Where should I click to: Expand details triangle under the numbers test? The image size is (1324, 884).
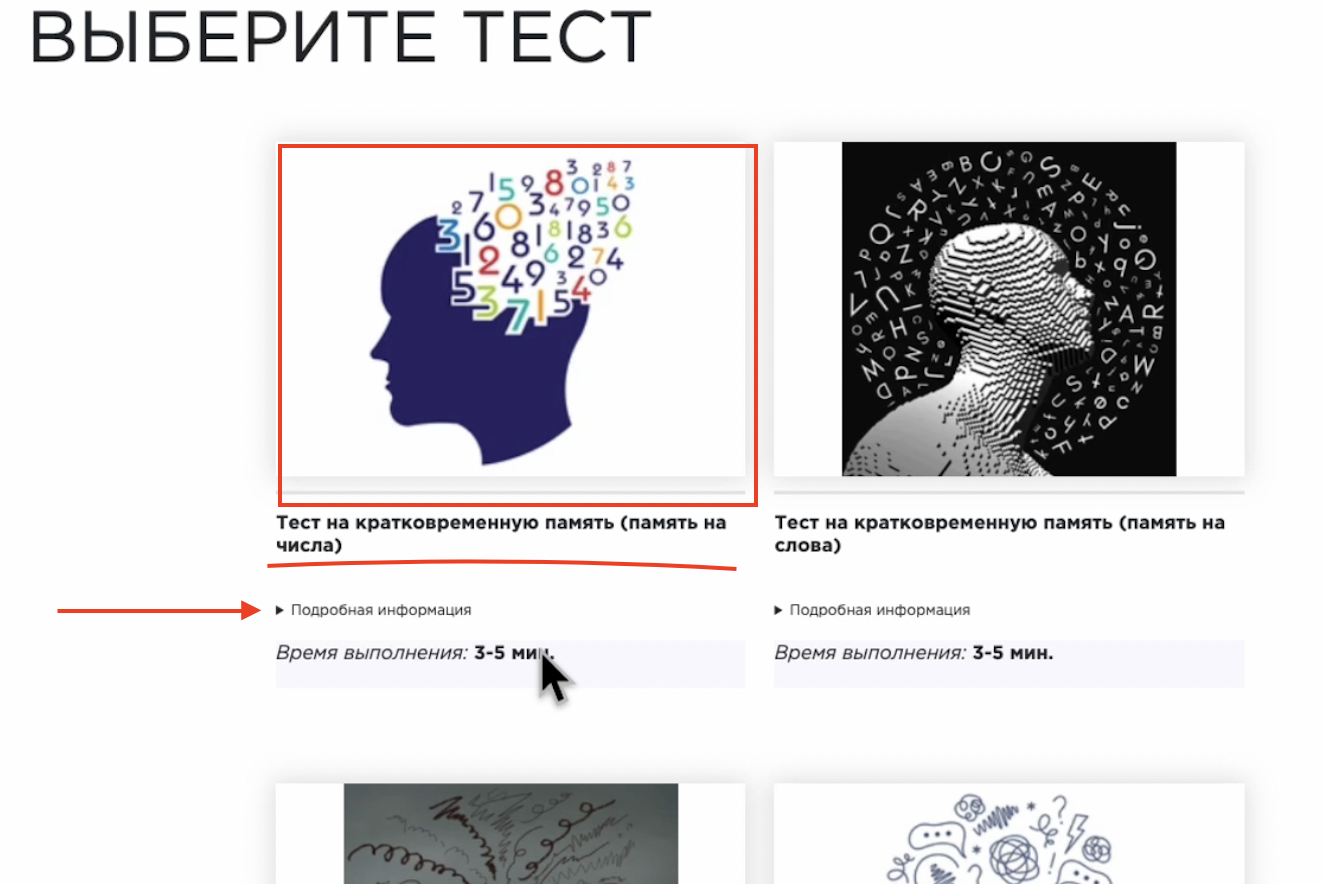[x=280, y=610]
